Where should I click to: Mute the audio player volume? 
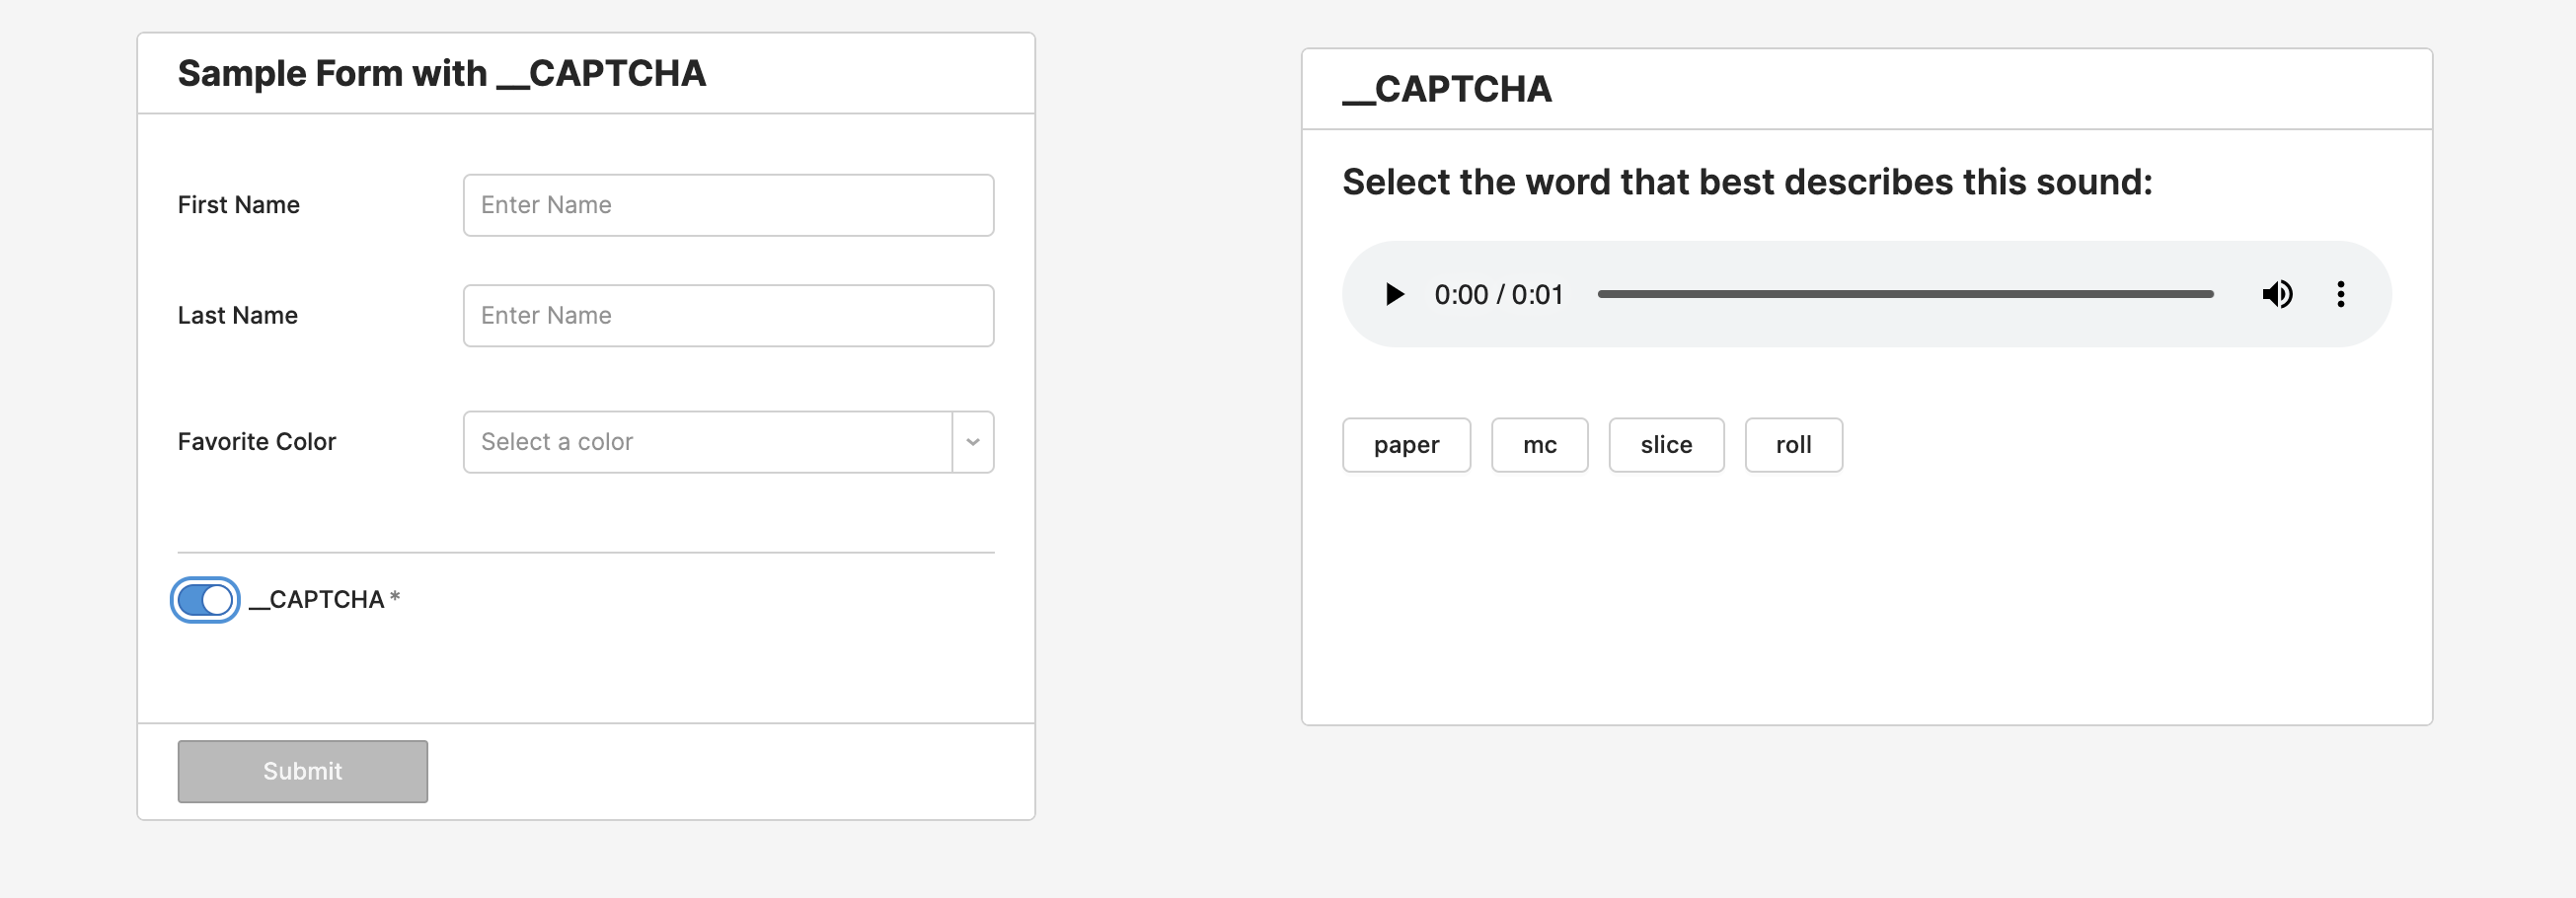point(2277,294)
